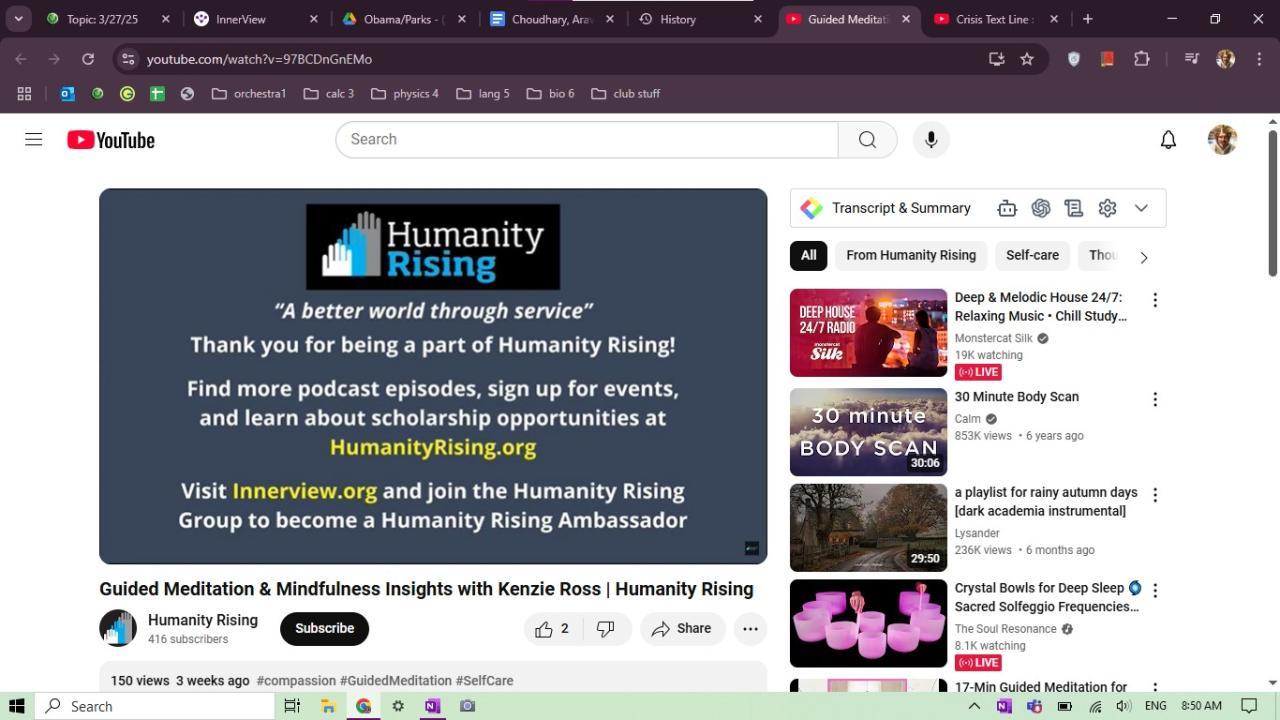View site information icon in address bar

coord(127,59)
